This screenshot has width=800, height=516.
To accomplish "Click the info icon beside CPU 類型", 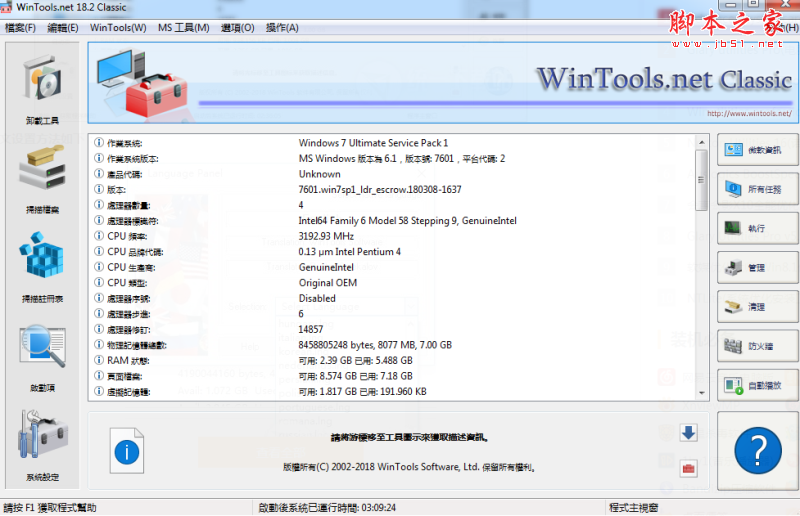I will click(99, 282).
